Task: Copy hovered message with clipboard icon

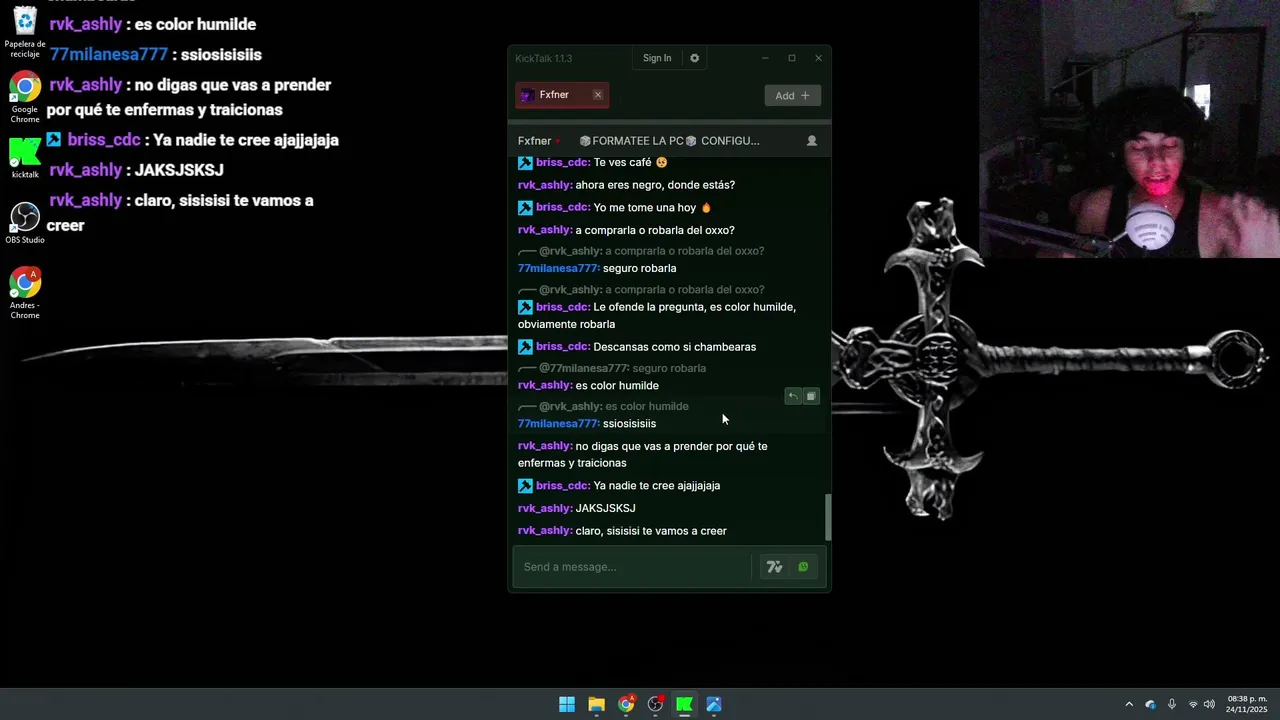Action: pyautogui.click(x=811, y=397)
